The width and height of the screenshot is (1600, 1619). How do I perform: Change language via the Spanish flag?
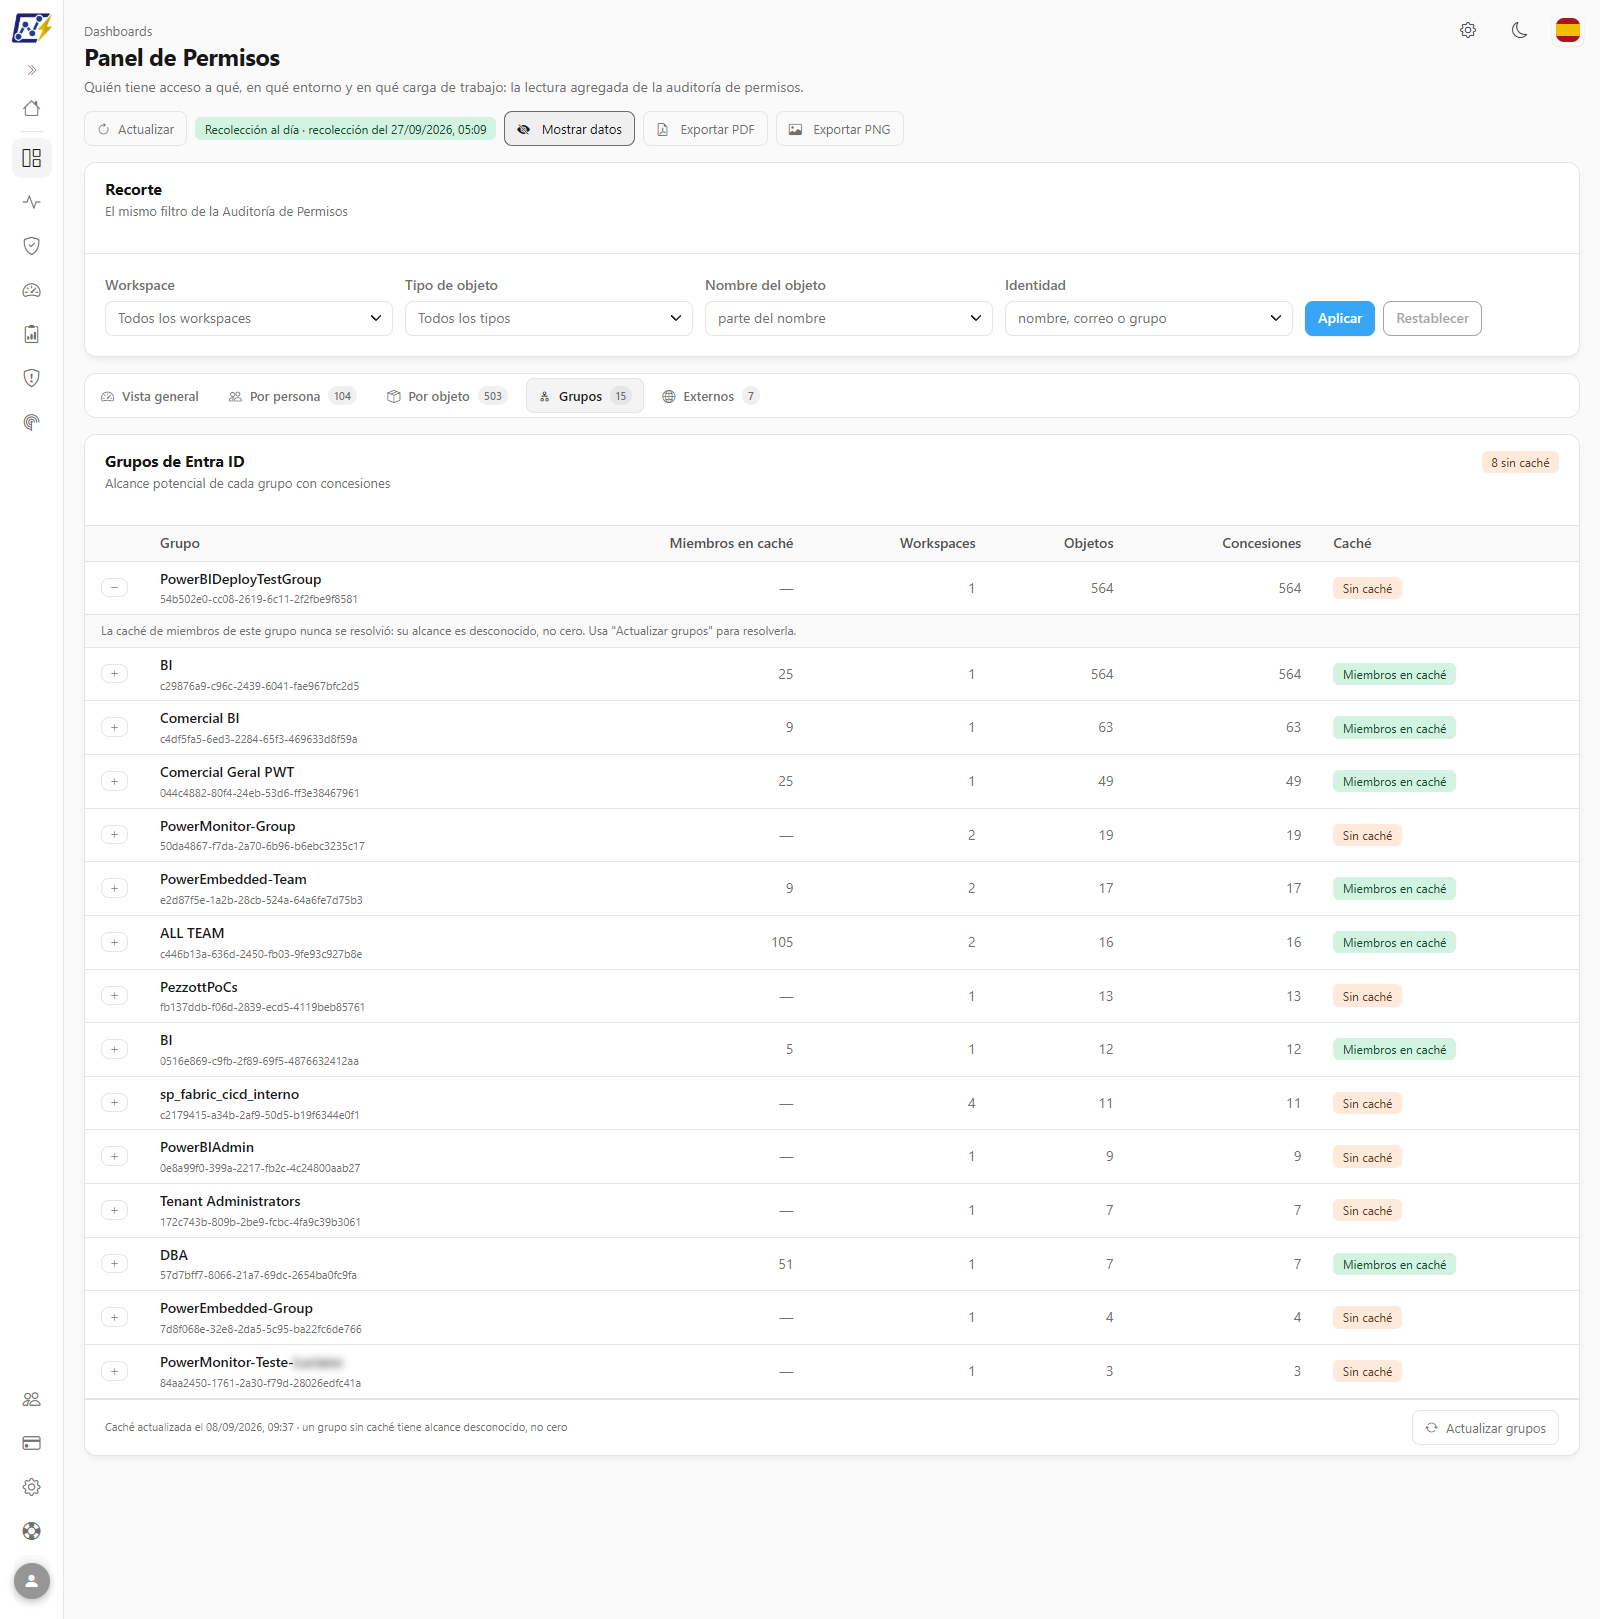pos(1568,30)
